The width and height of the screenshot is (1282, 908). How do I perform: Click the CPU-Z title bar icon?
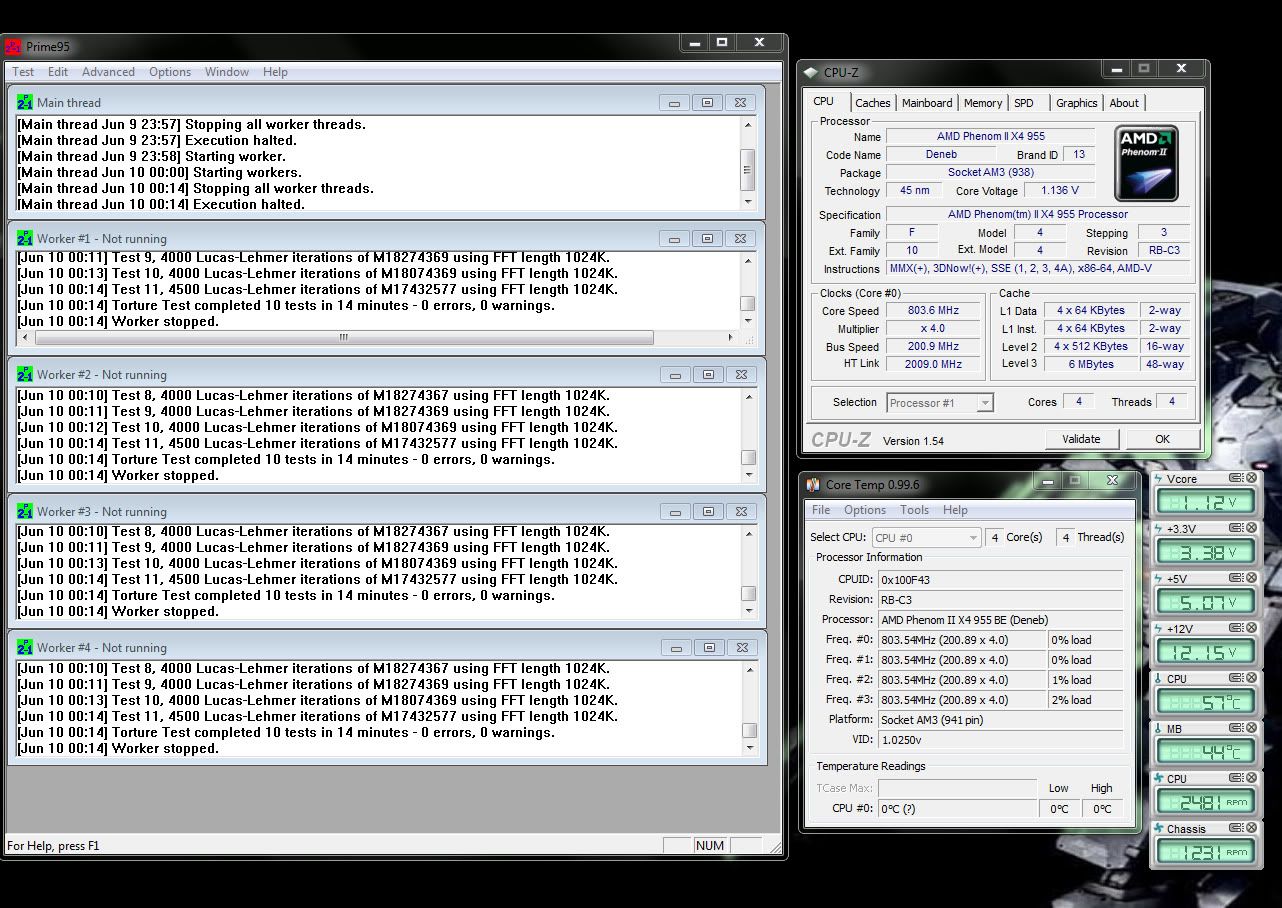pyautogui.click(x=811, y=72)
